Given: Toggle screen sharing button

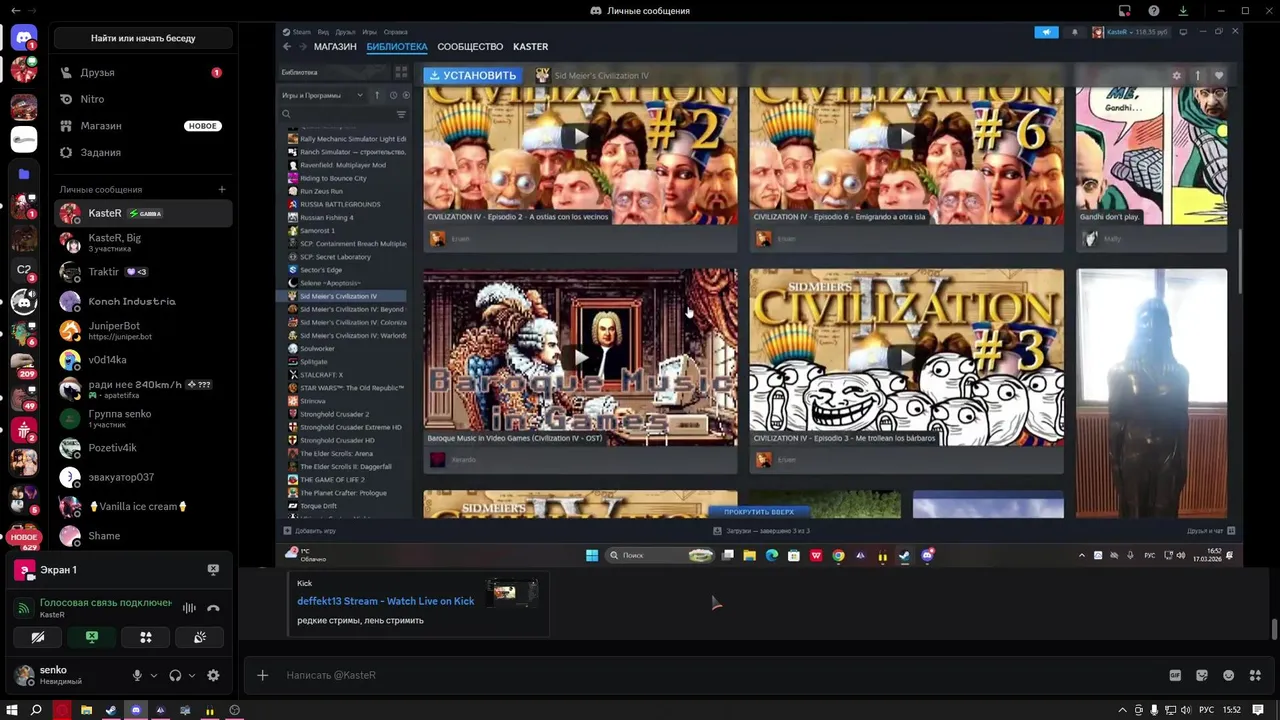Looking at the screenshot, I should (92, 637).
